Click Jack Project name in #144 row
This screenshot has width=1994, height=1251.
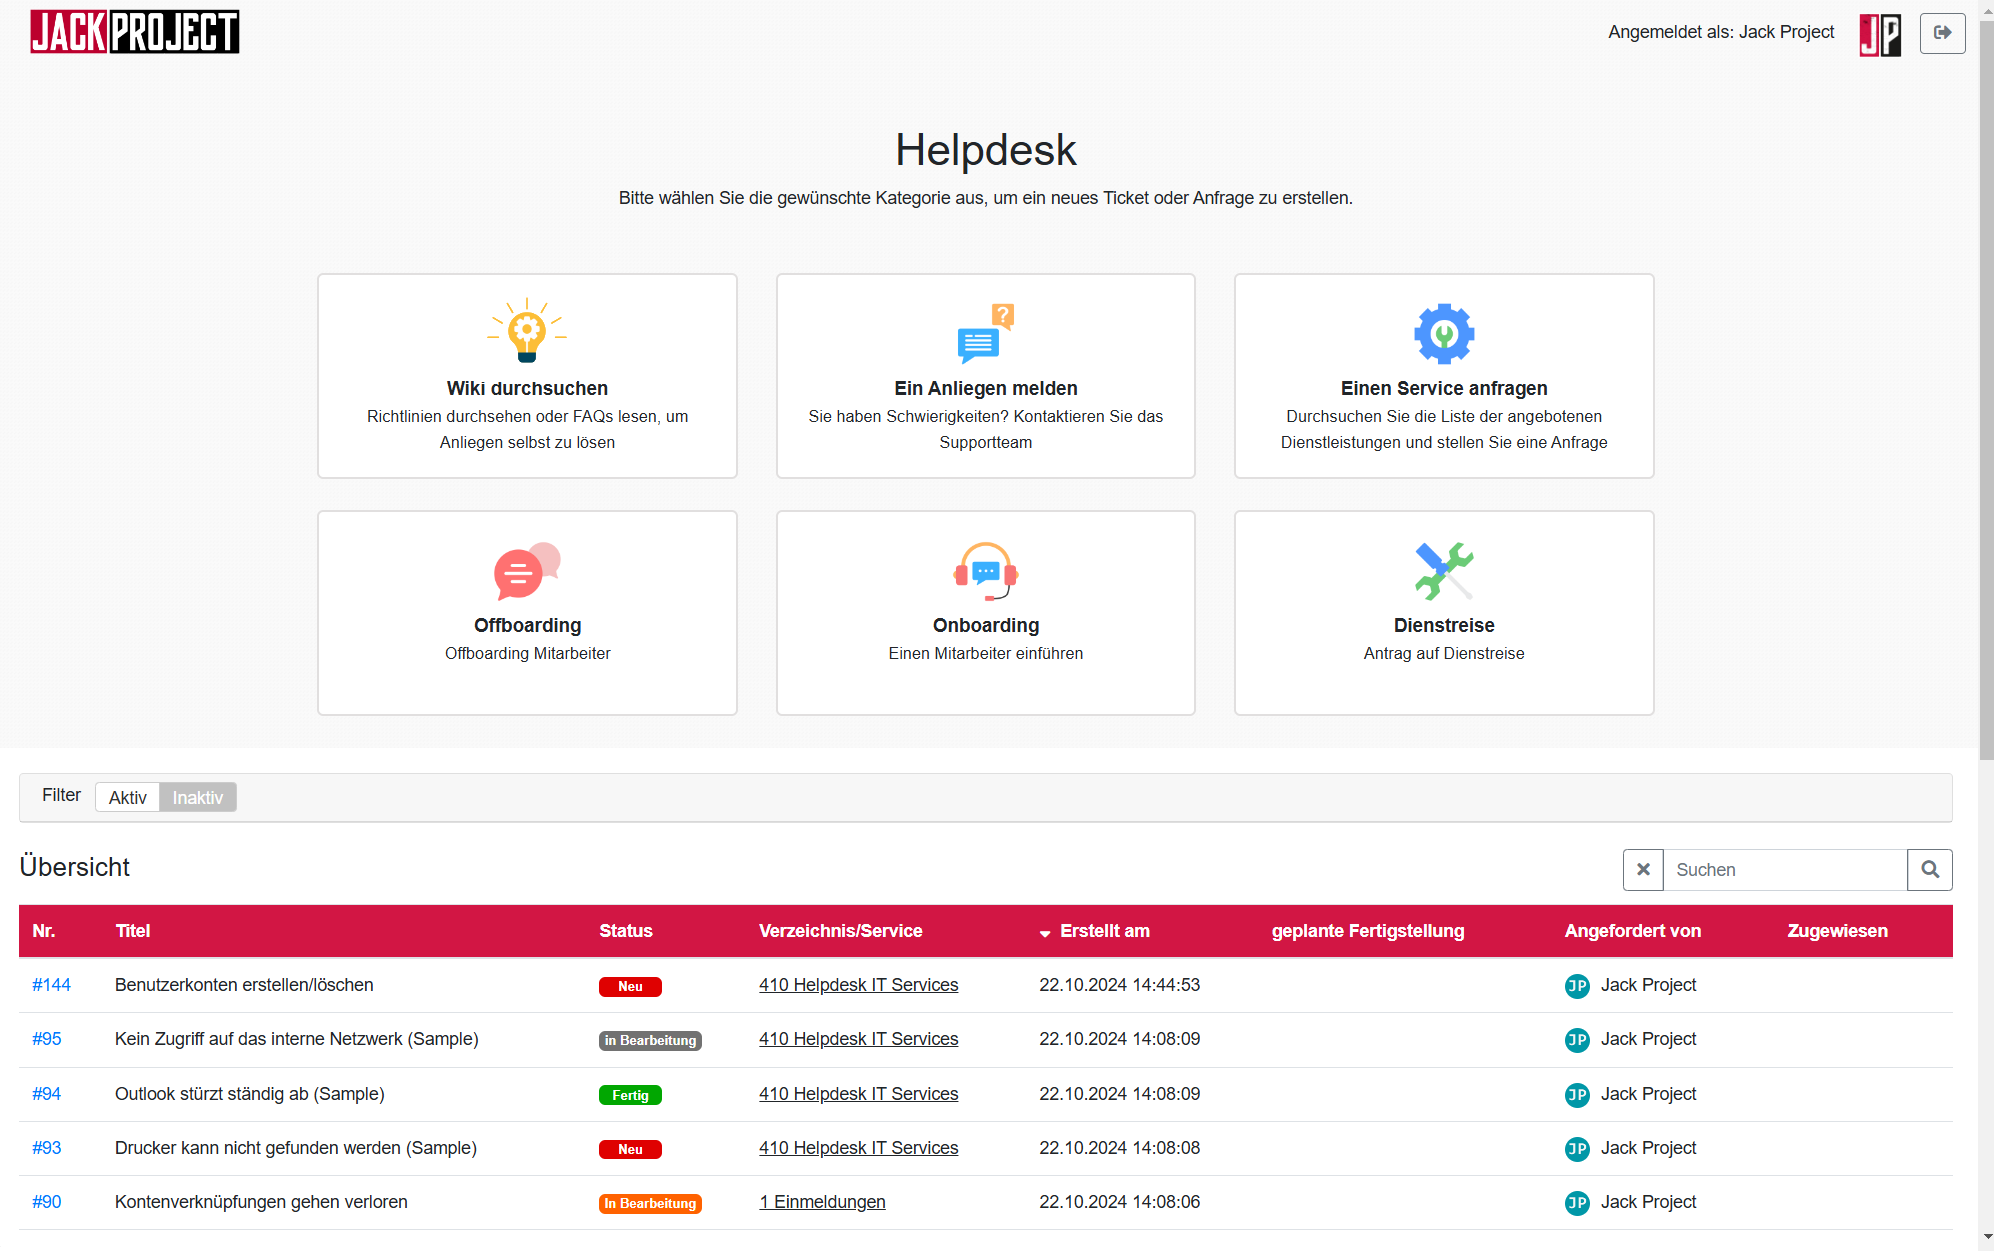[x=1648, y=985]
